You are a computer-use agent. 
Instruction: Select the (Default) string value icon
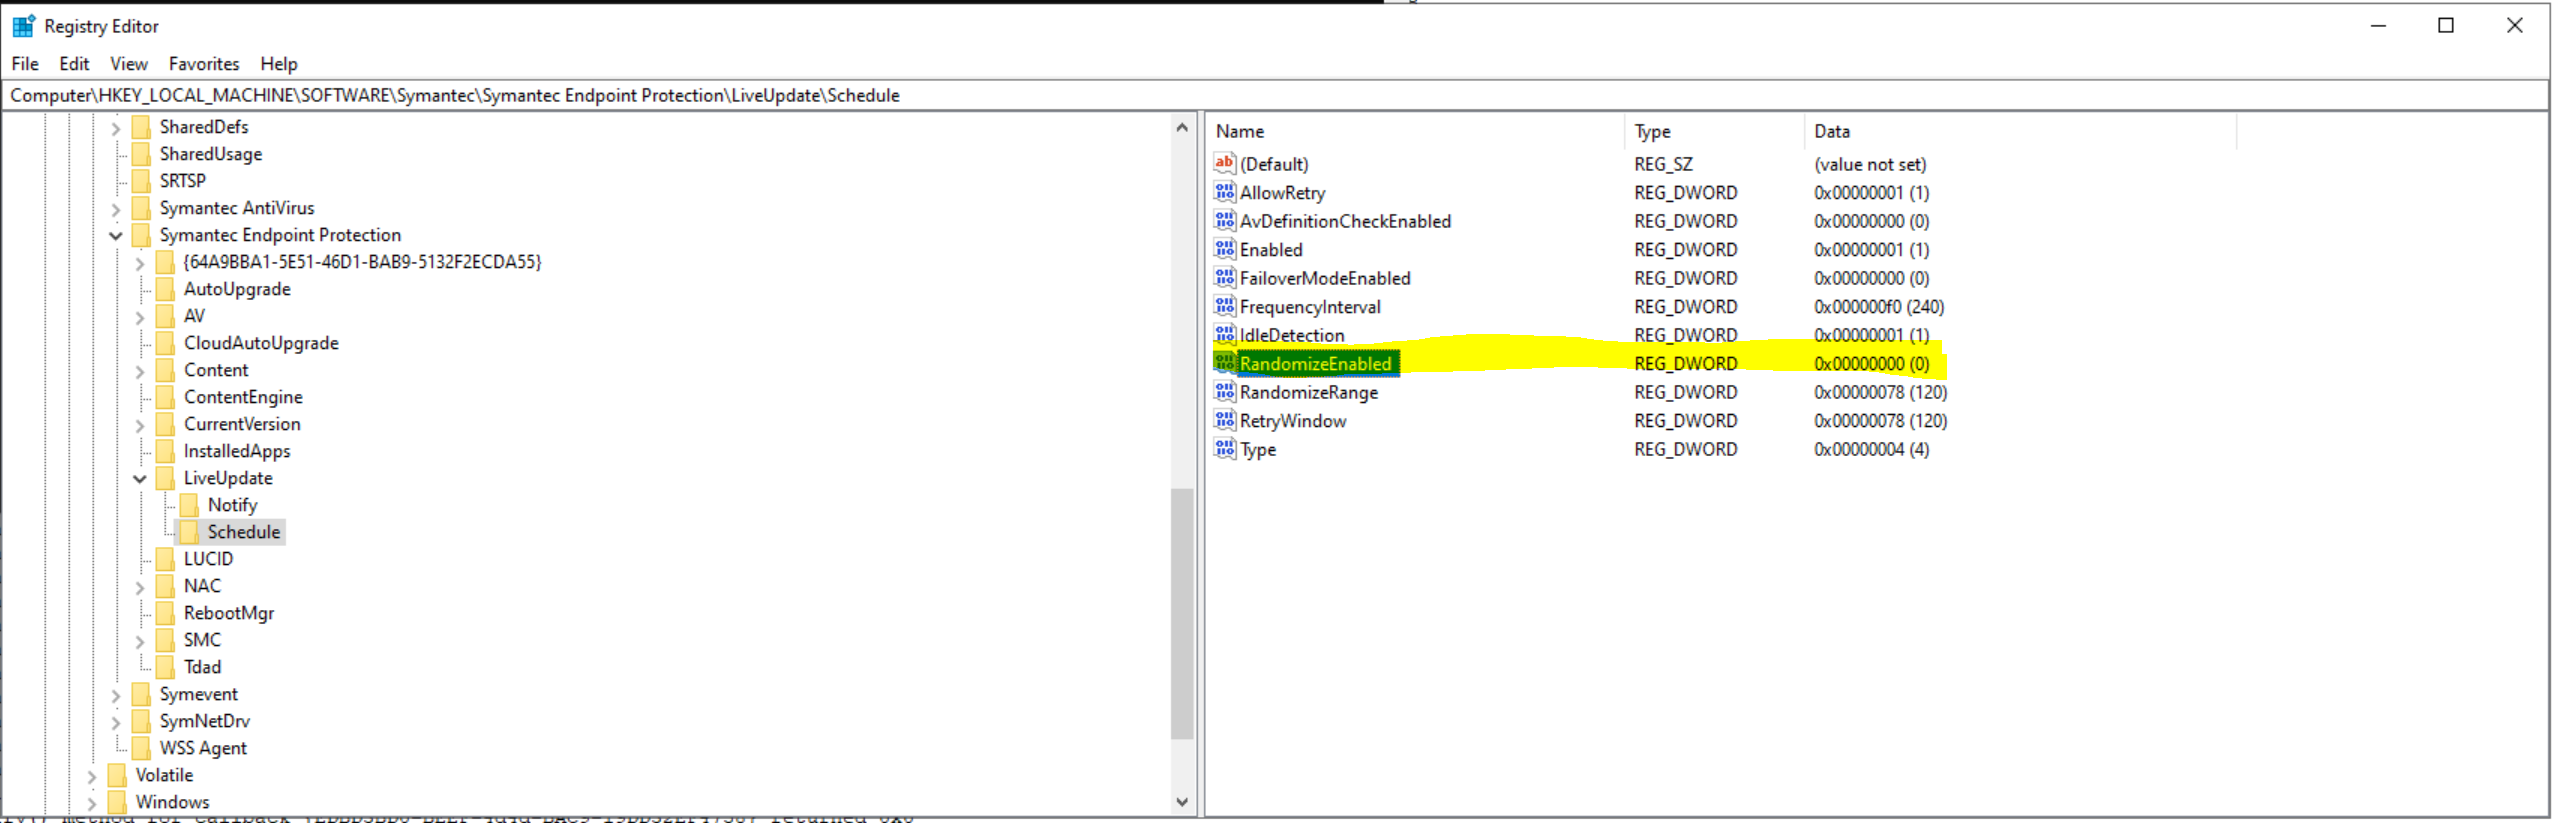[1225, 163]
